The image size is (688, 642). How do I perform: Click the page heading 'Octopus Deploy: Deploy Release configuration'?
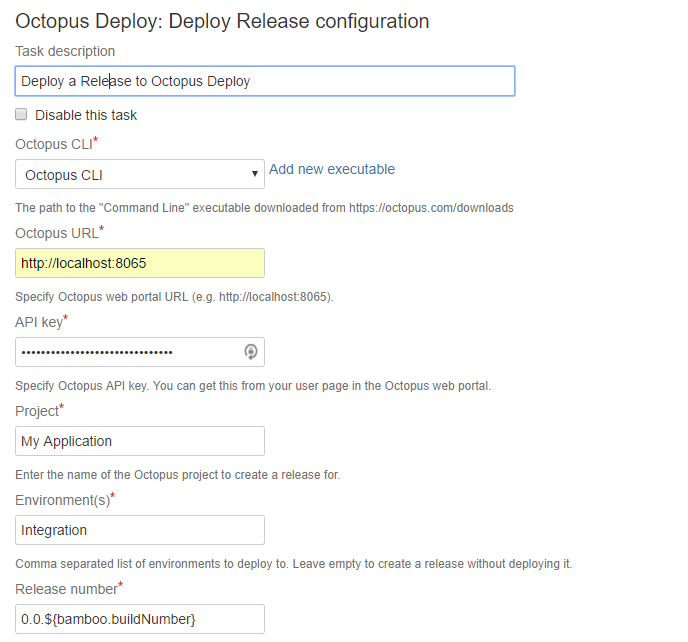click(x=222, y=21)
